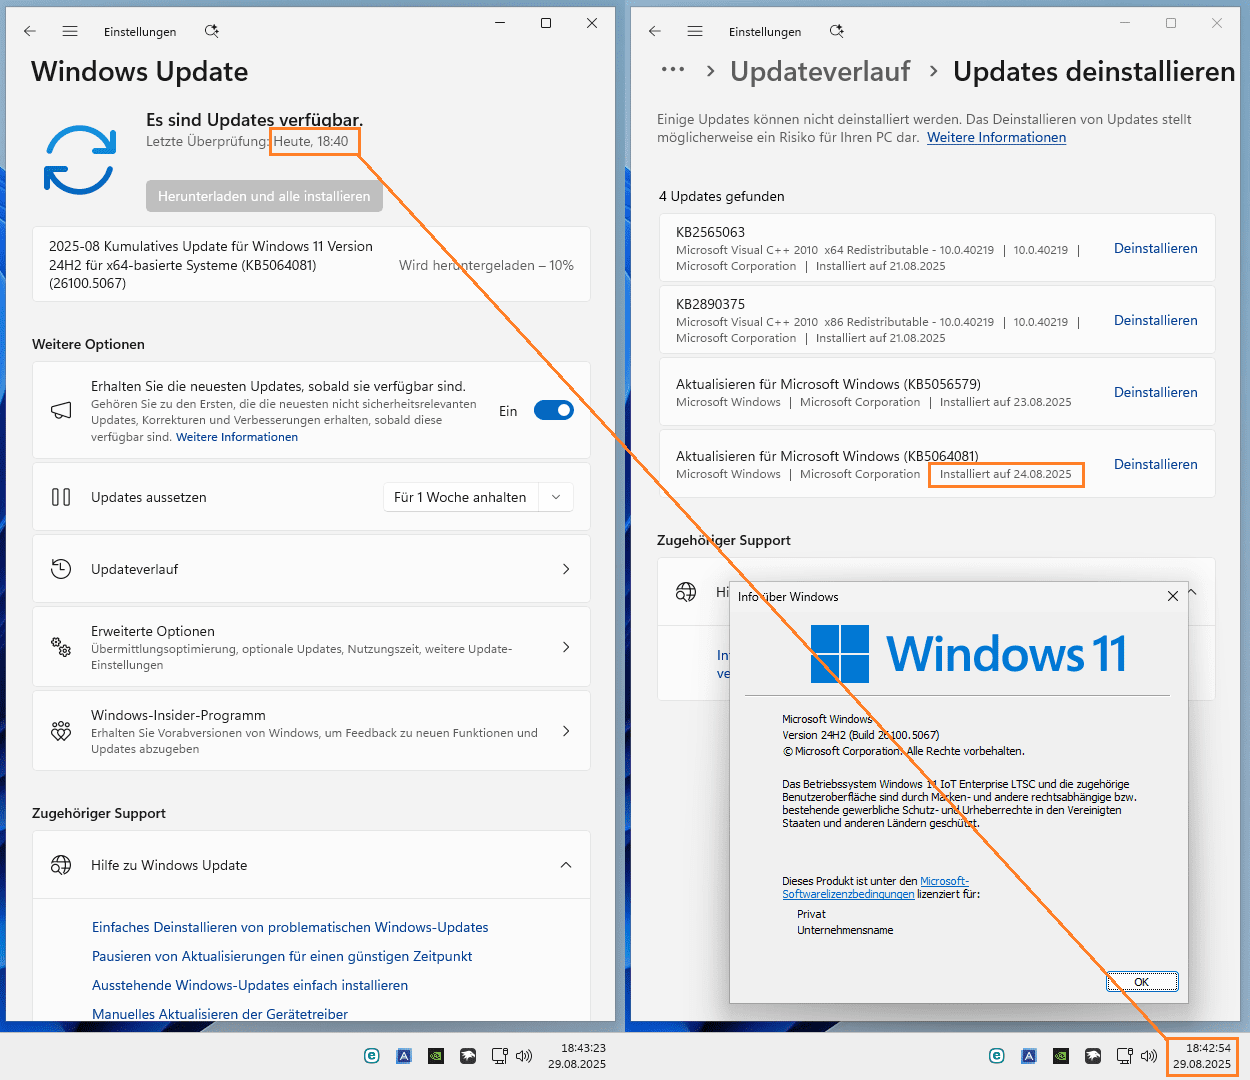Click the megaphone icon for newest updates option
The image size is (1250, 1080).
61,410
